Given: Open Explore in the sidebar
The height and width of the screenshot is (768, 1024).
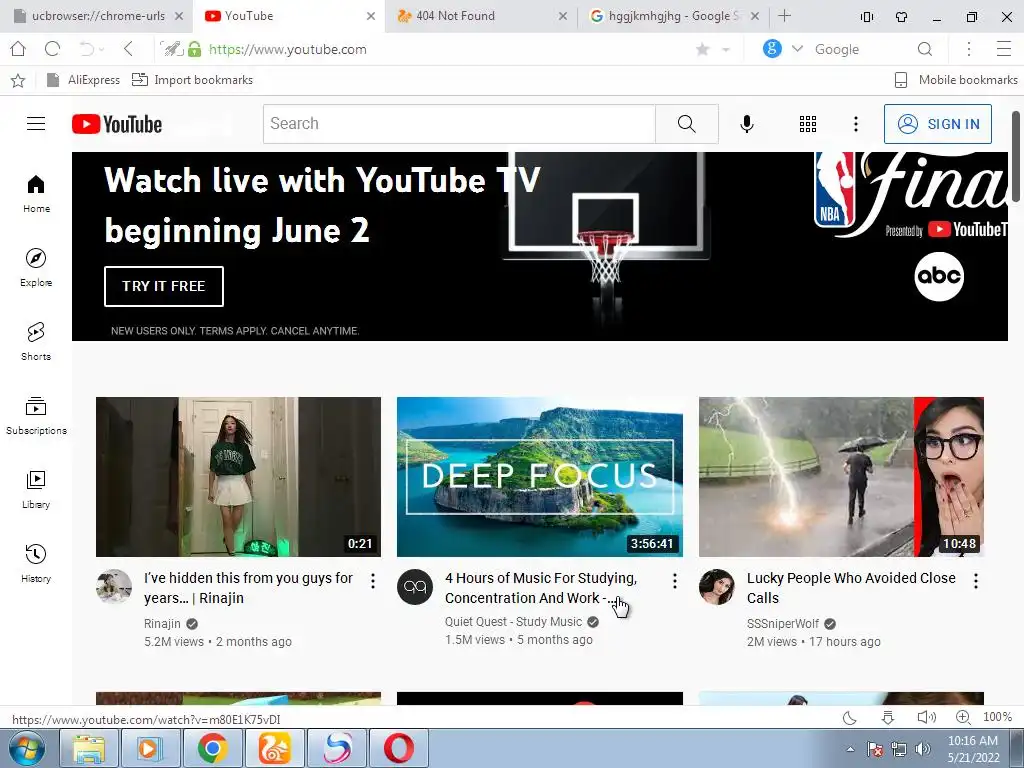Looking at the screenshot, I should [x=36, y=268].
